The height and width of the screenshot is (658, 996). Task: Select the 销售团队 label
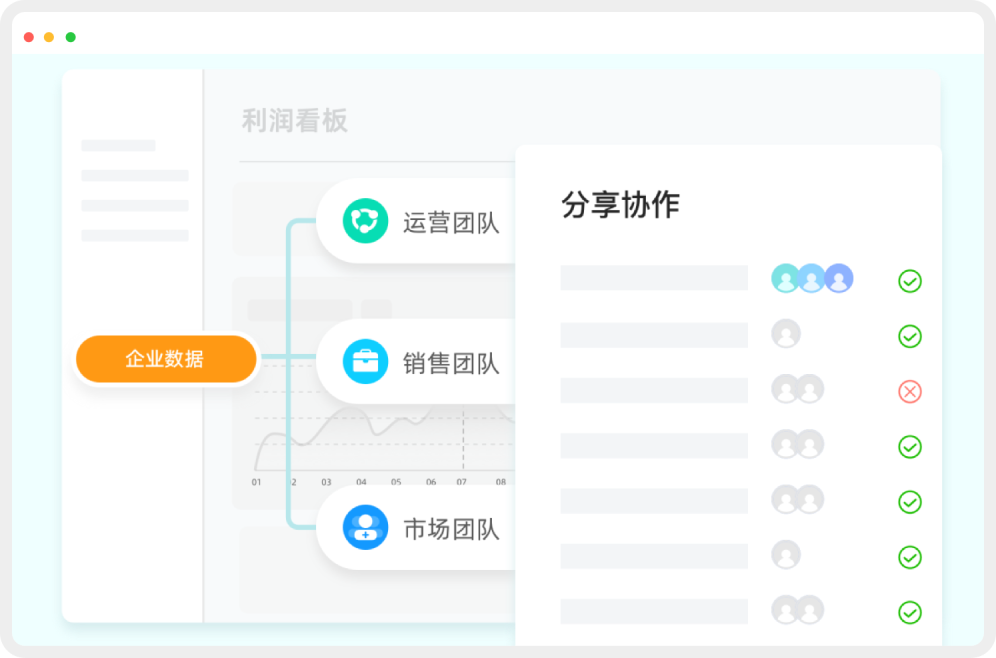pyautogui.click(x=450, y=363)
